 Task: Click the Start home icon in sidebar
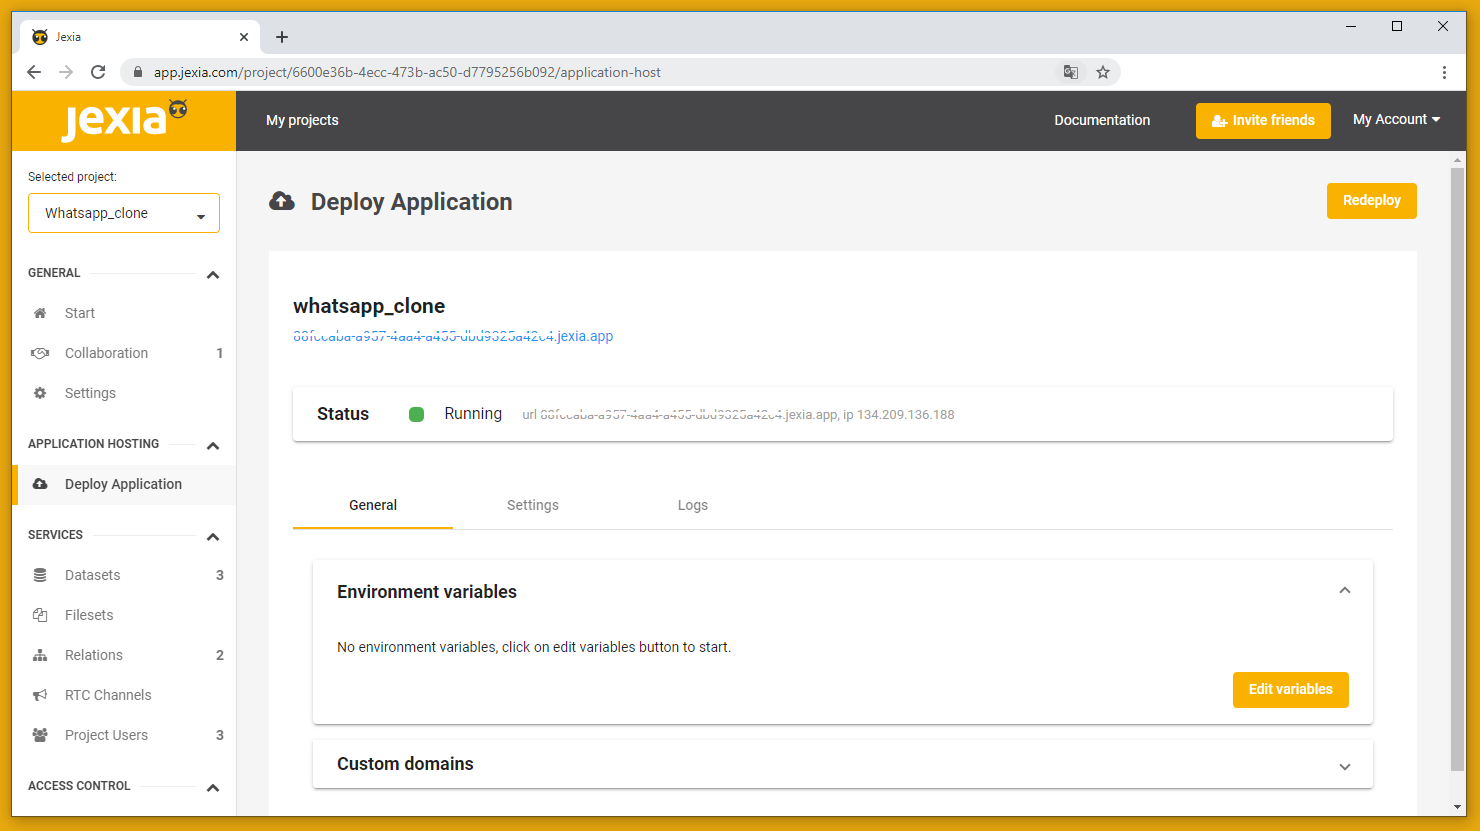coord(40,313)
